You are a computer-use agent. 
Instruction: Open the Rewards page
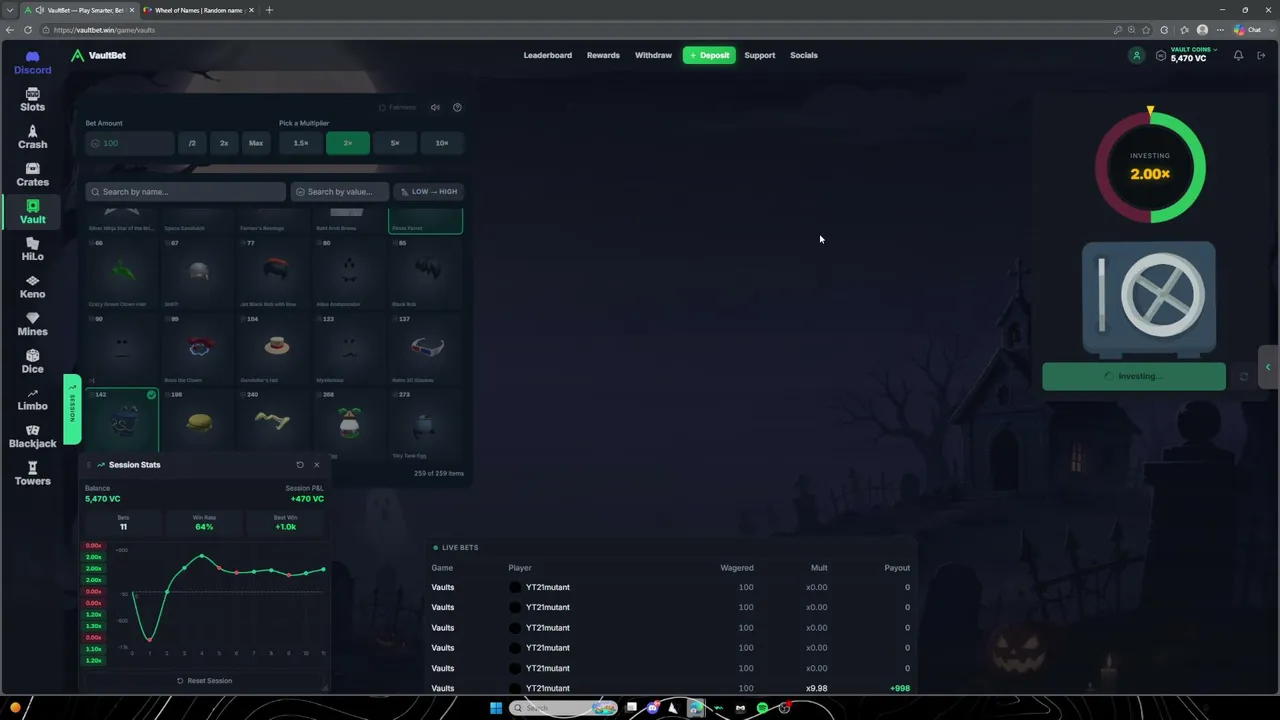tap(603, 55)
